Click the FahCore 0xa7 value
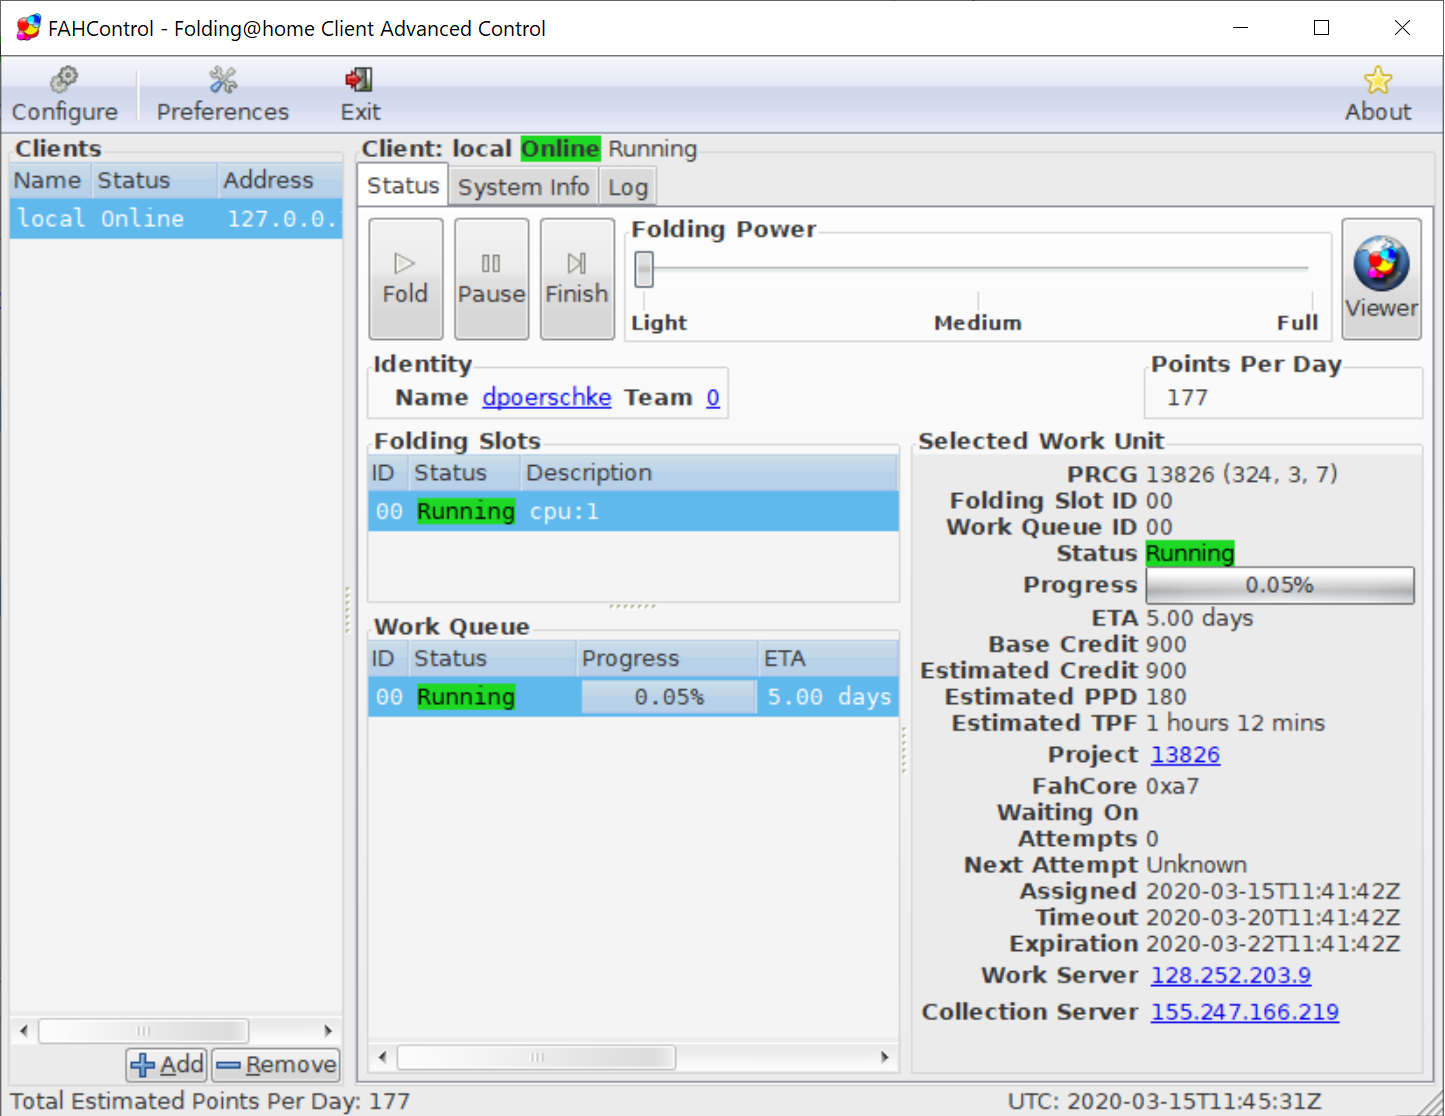 coord(1172,787)
